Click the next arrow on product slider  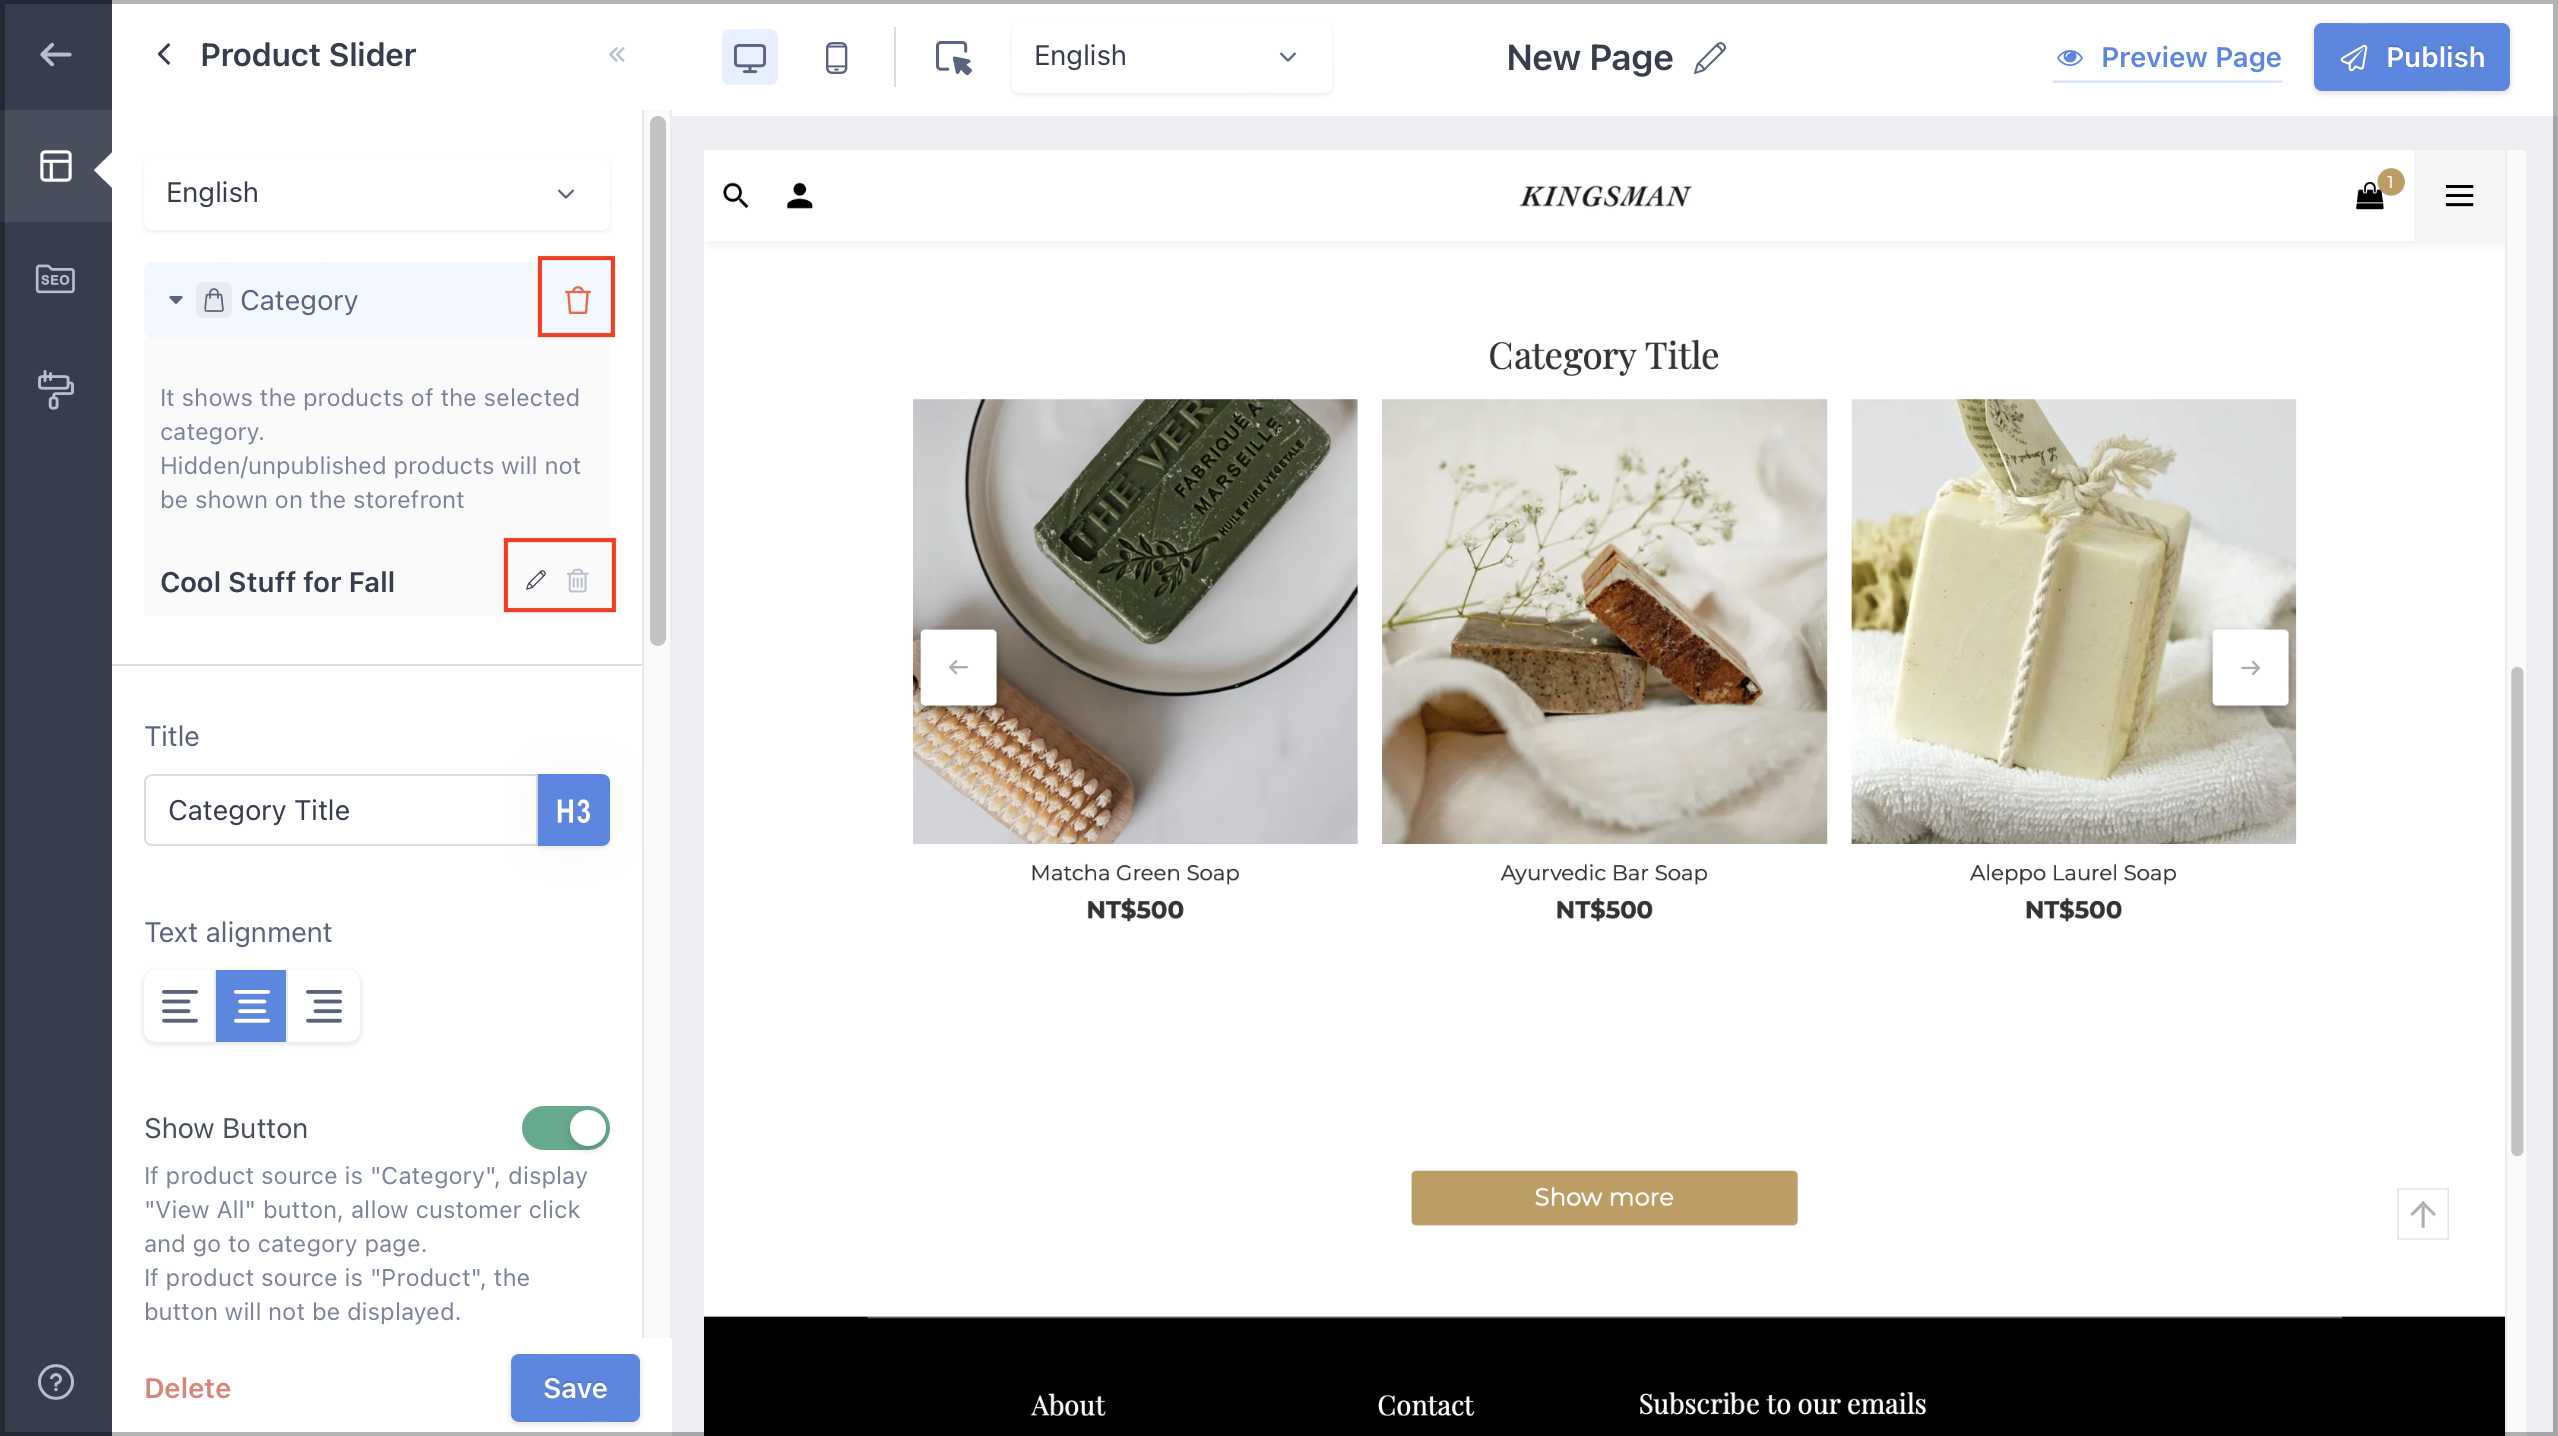(x=2250, y=667)
